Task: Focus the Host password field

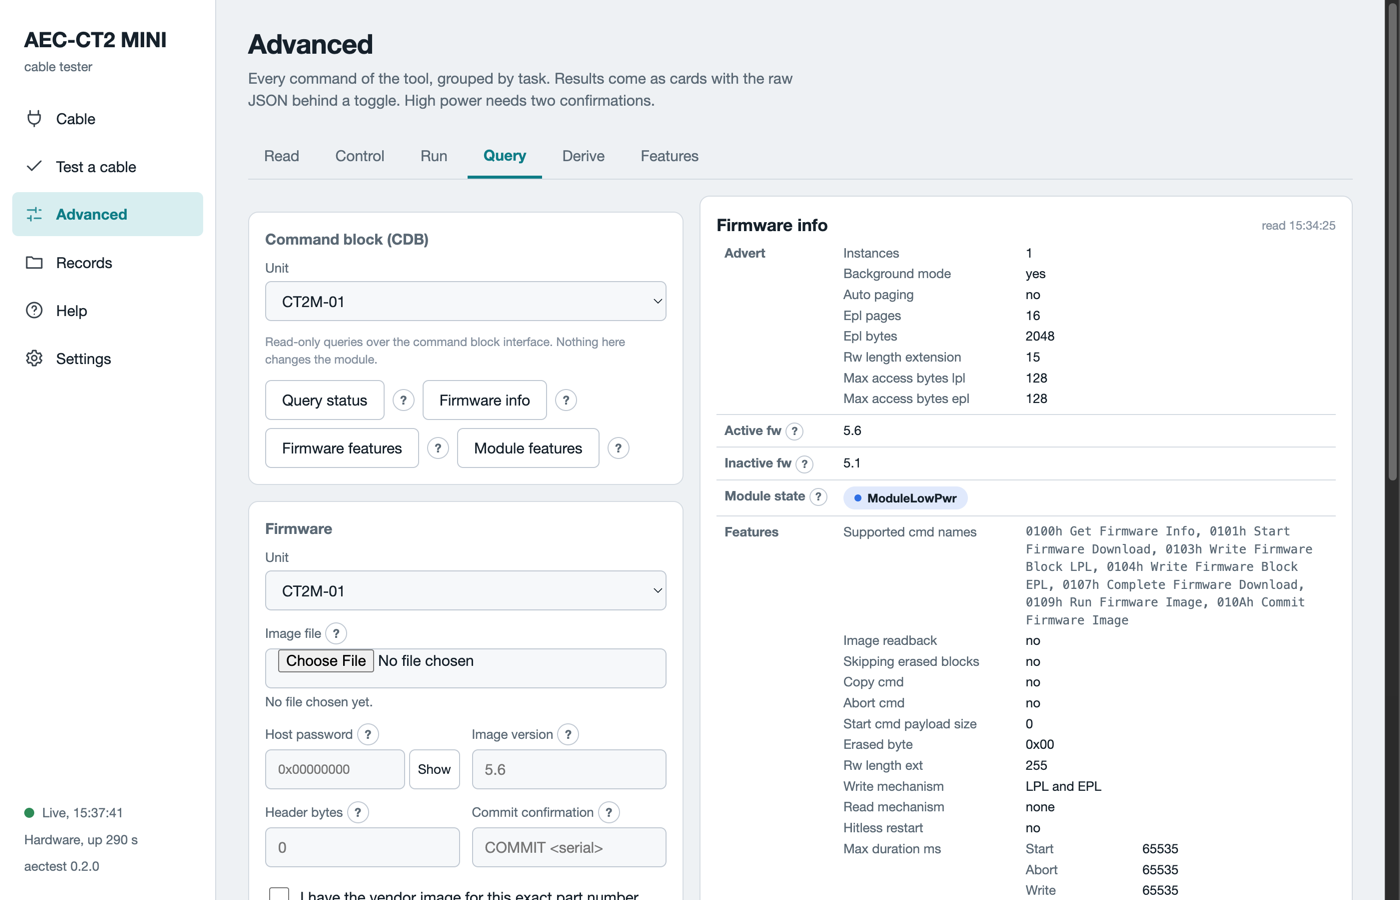Action: point(335,769)
